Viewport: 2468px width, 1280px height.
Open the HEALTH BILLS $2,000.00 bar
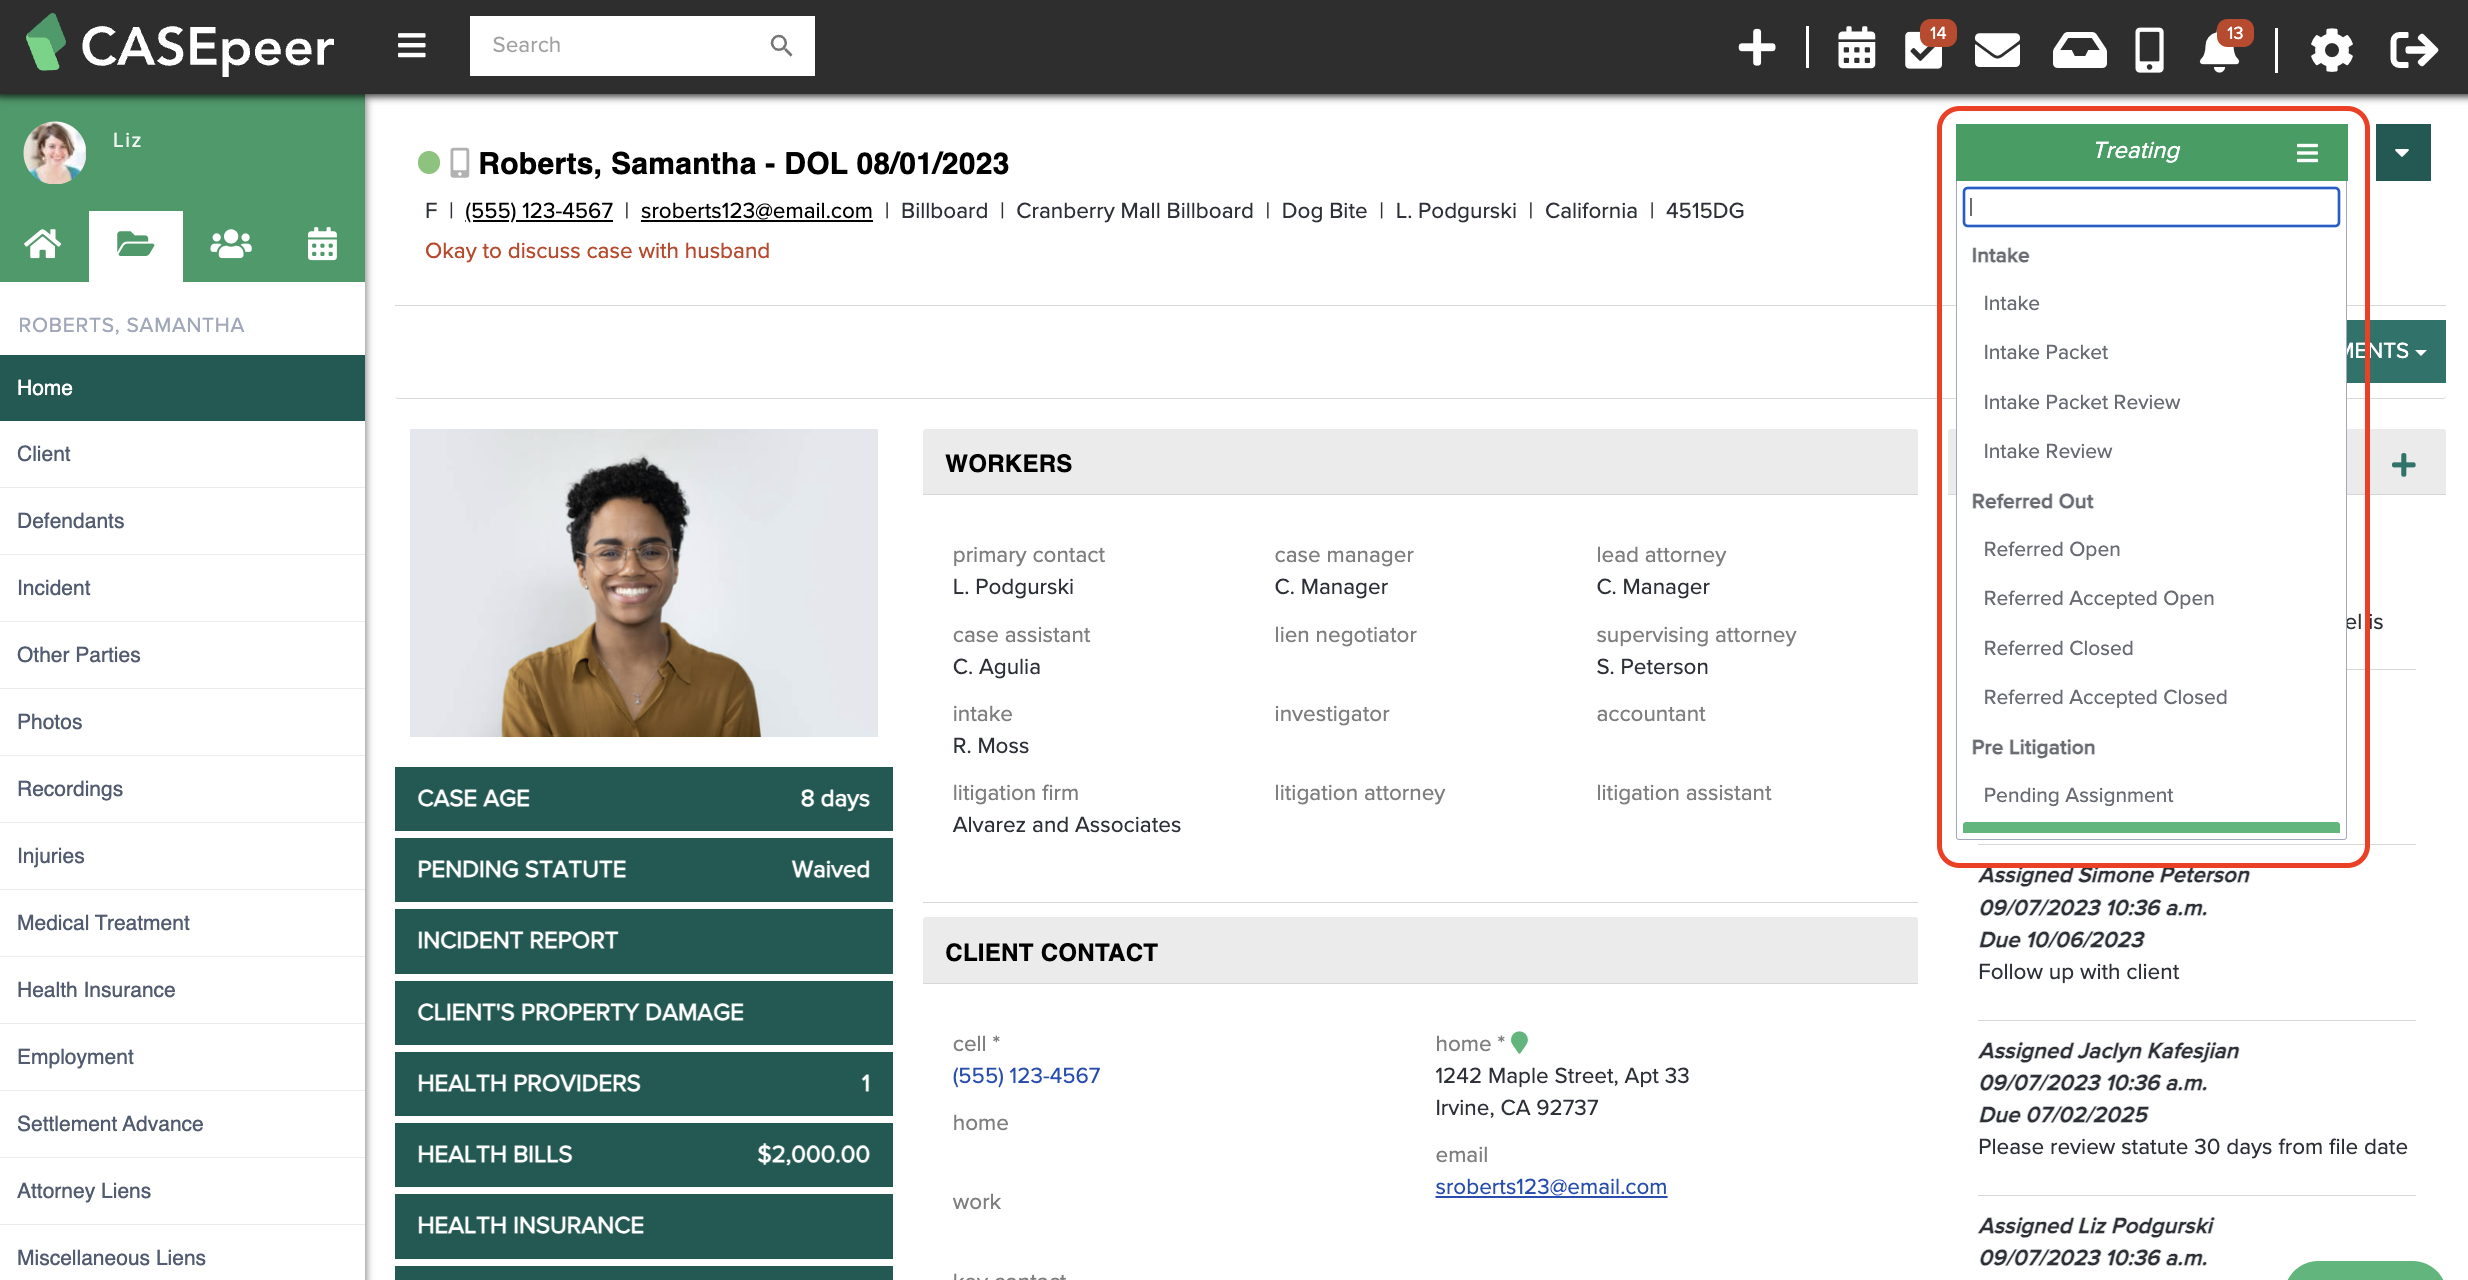point(643,1155)
